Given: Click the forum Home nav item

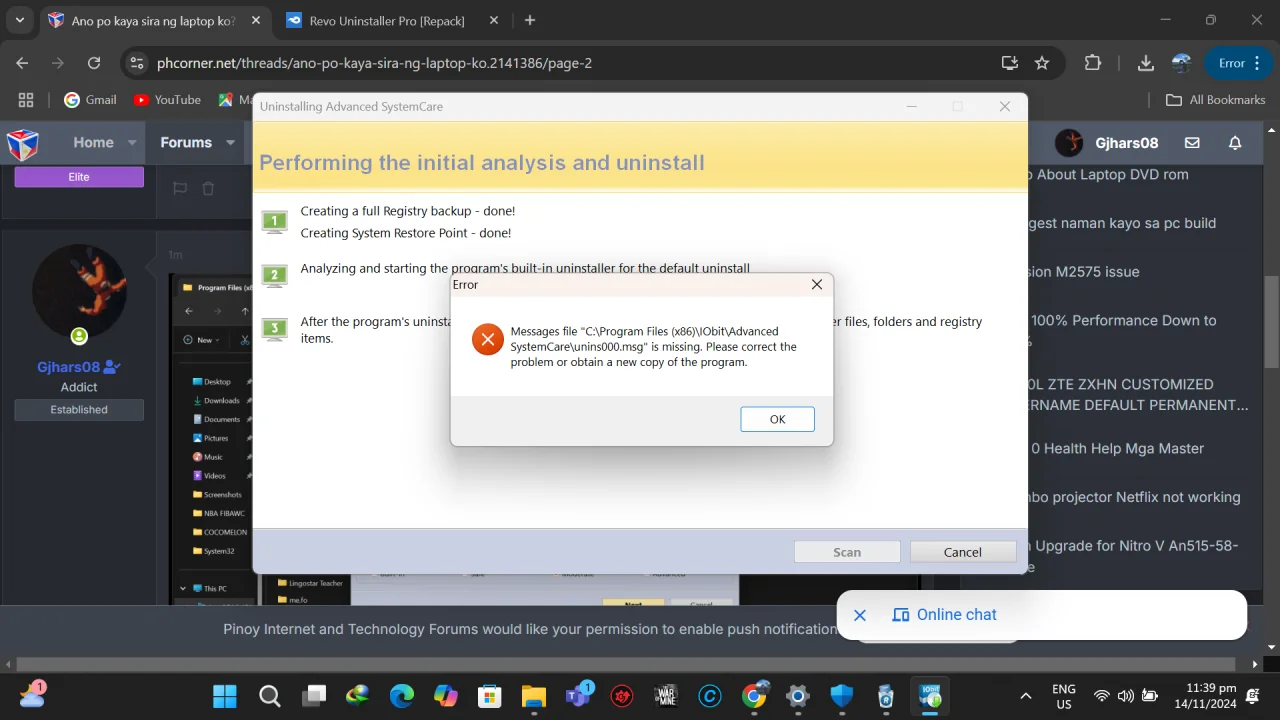Looking at the screenshot, I should coord(93,142).
